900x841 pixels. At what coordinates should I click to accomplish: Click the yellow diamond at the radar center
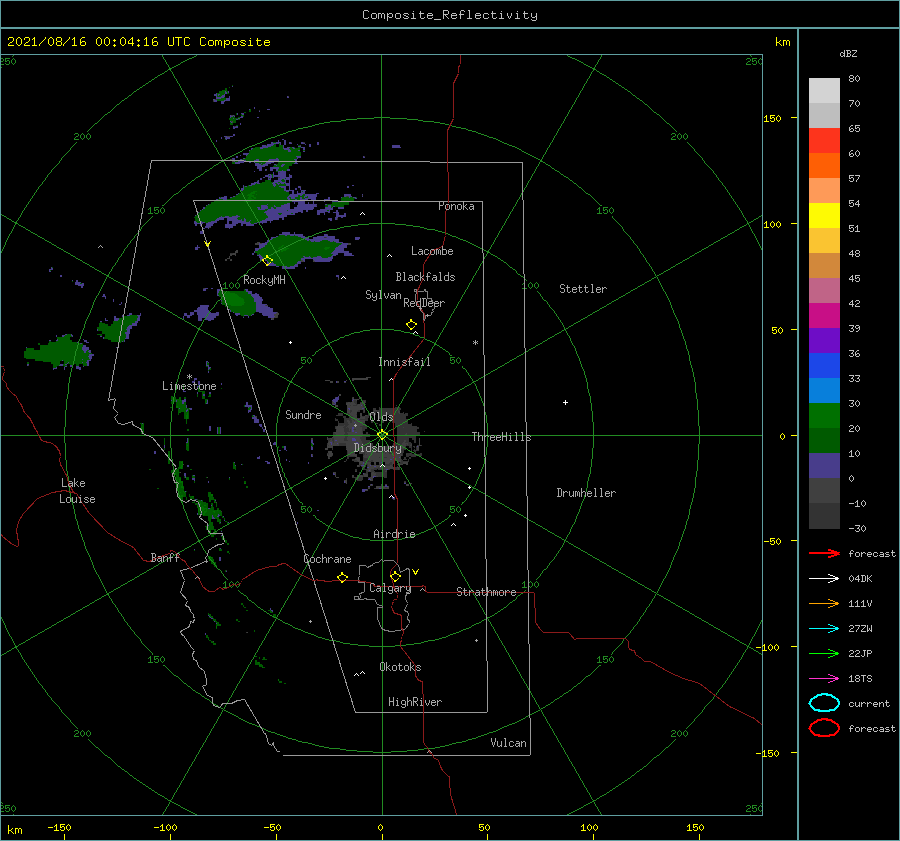[x=382, y=435]
